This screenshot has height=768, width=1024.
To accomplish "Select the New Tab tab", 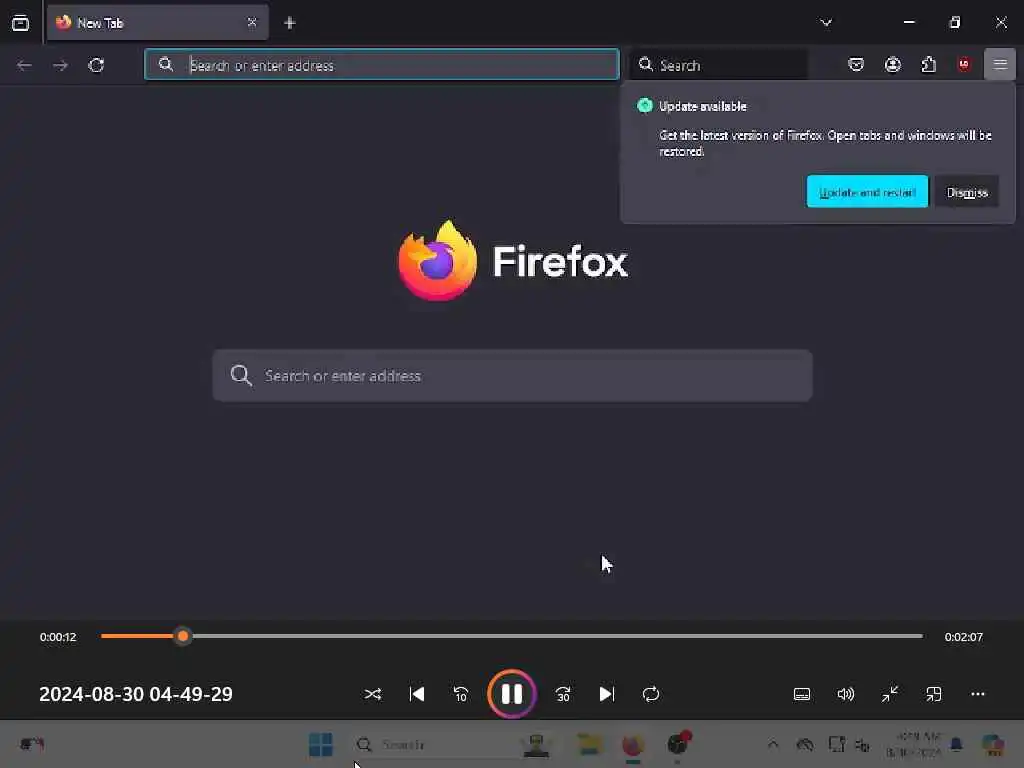I will point(157,23).
